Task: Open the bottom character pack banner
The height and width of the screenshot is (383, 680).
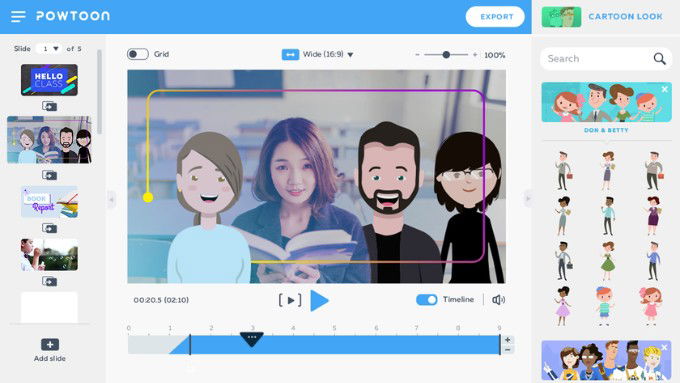Action: [x=606, y=360]
